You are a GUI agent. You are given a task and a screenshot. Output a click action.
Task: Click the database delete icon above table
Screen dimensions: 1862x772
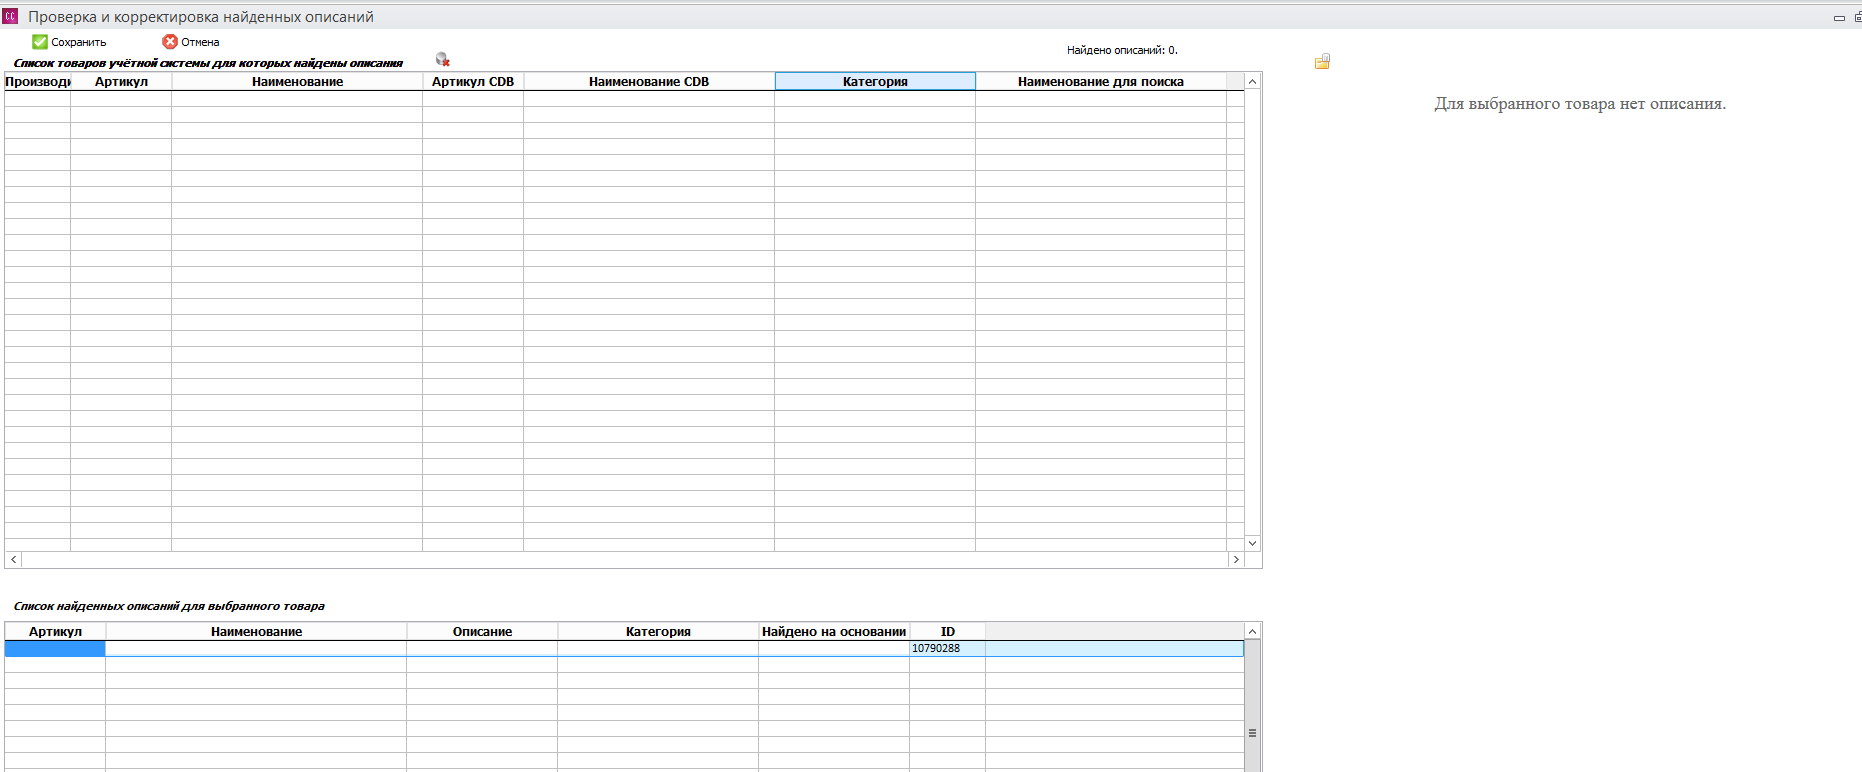(443, 60)
